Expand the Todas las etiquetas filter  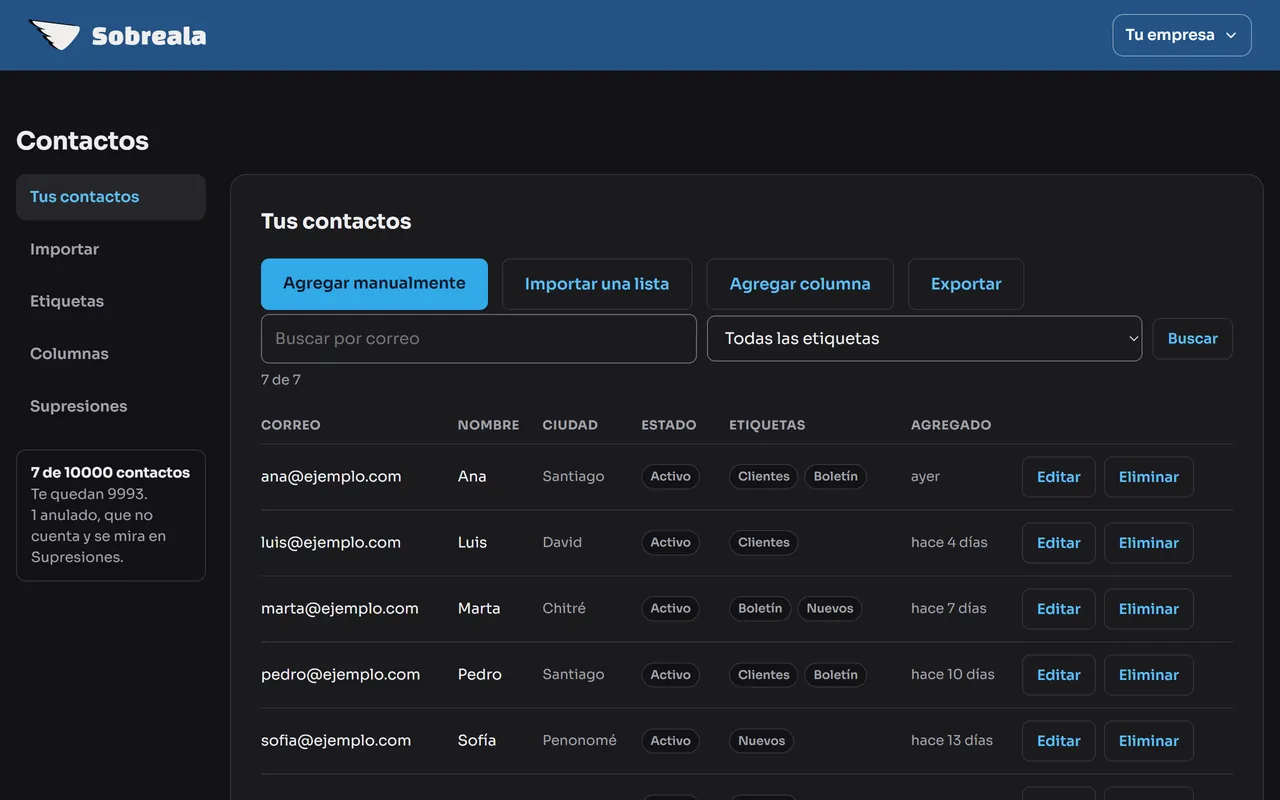click(x=924, y=339)
